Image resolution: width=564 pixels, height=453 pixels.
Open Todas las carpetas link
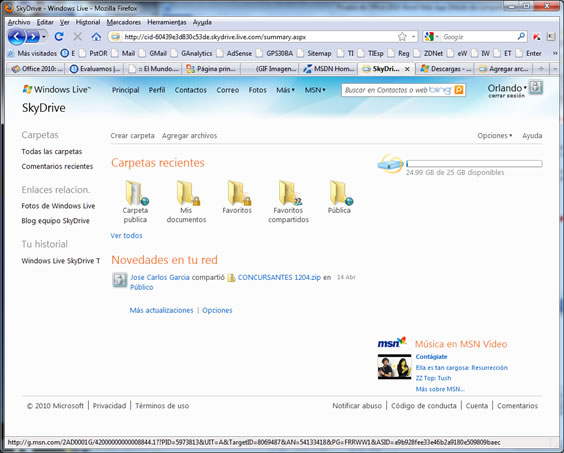point(52,151)
